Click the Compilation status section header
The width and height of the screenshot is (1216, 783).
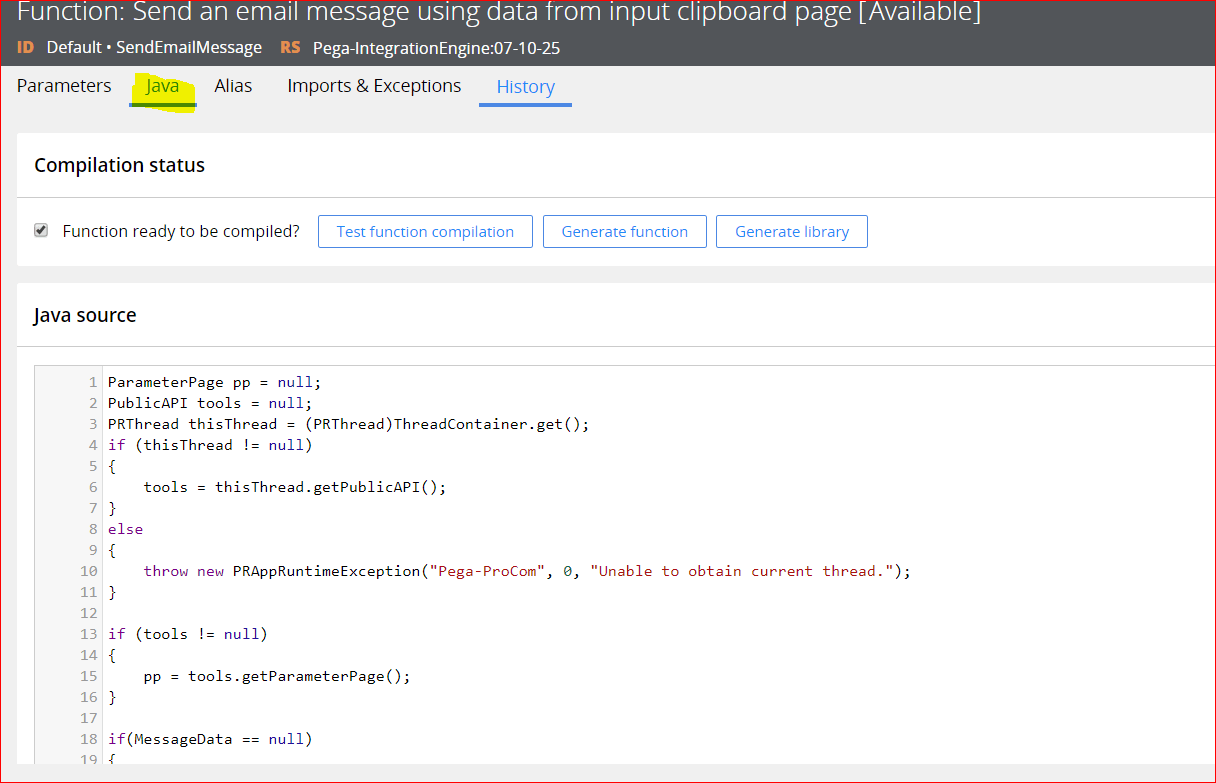pos(119,164)
